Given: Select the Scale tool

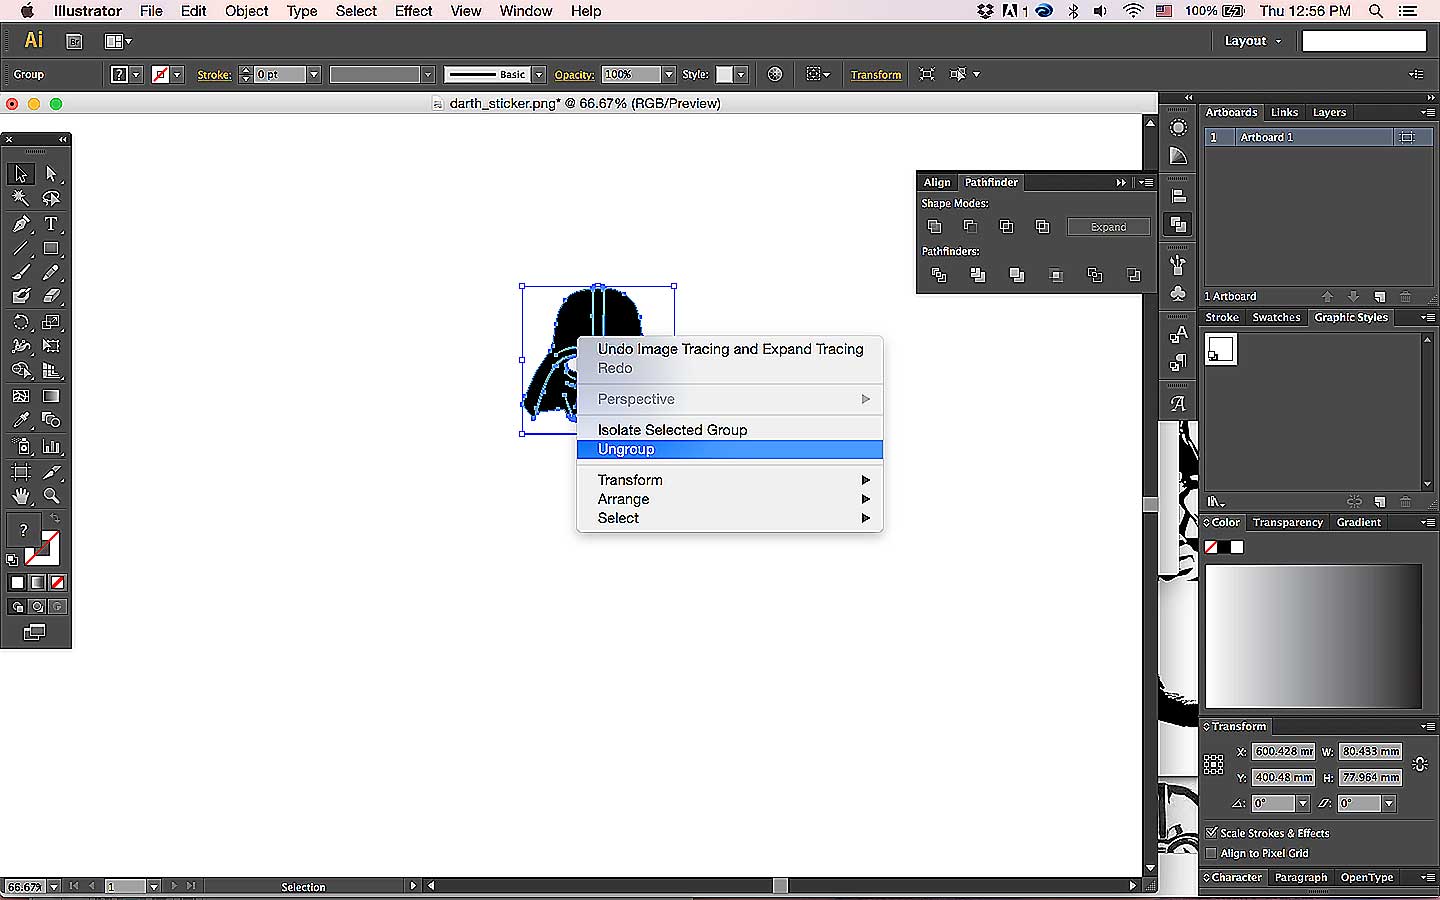Looking at the screenshot, I should pyautogui.click(x=51, y=322).
